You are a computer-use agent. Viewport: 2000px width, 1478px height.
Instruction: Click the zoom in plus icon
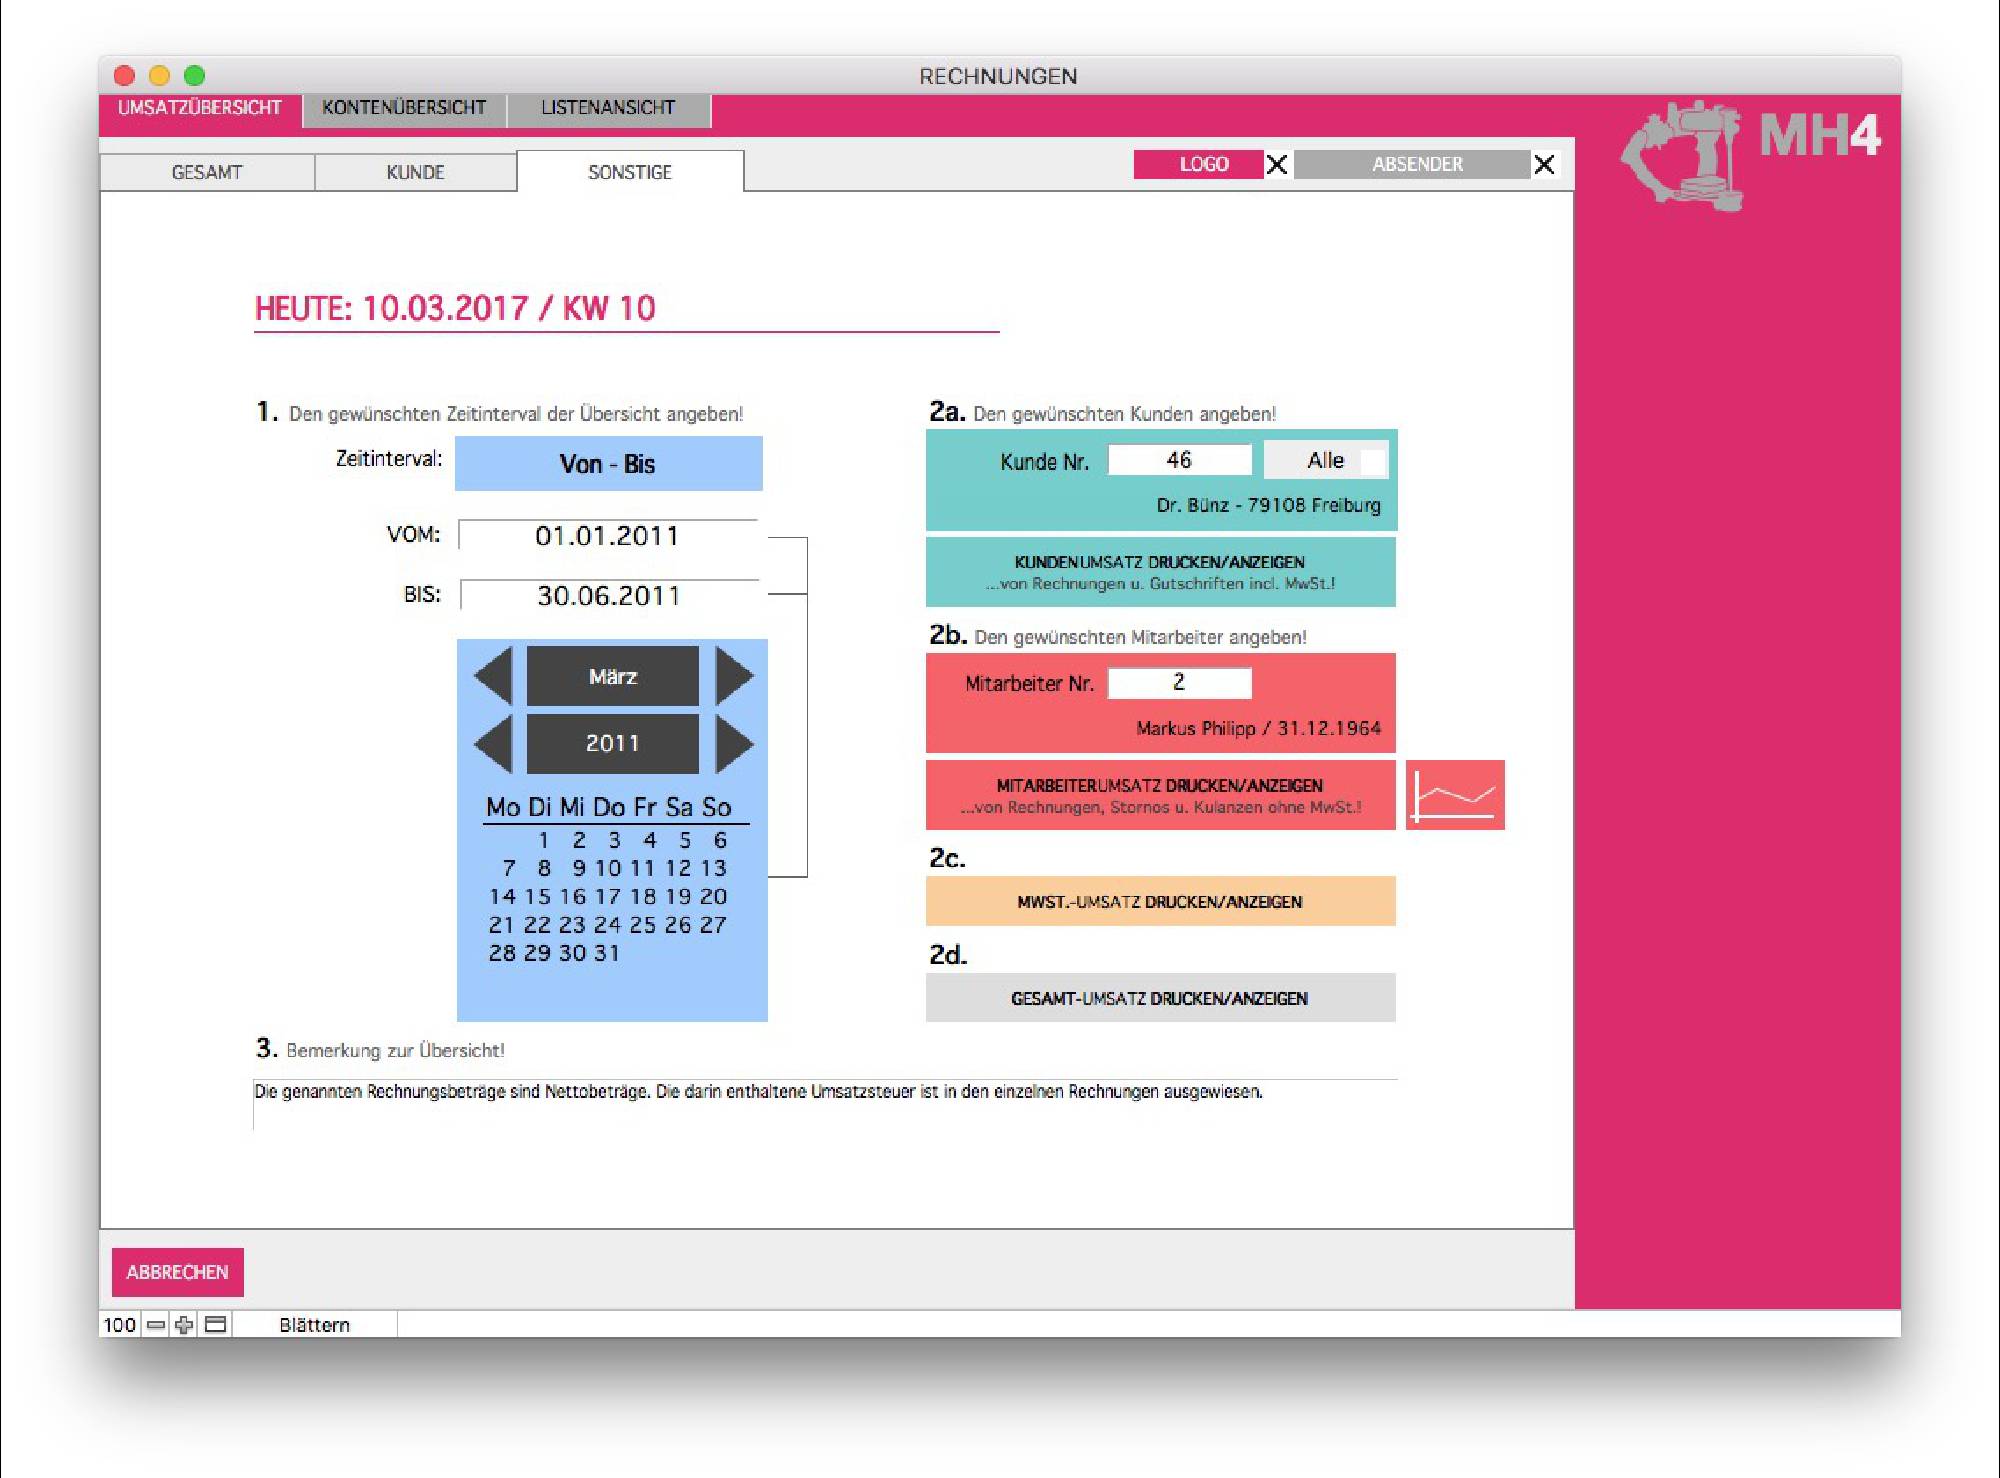(x=184, y=1325)
